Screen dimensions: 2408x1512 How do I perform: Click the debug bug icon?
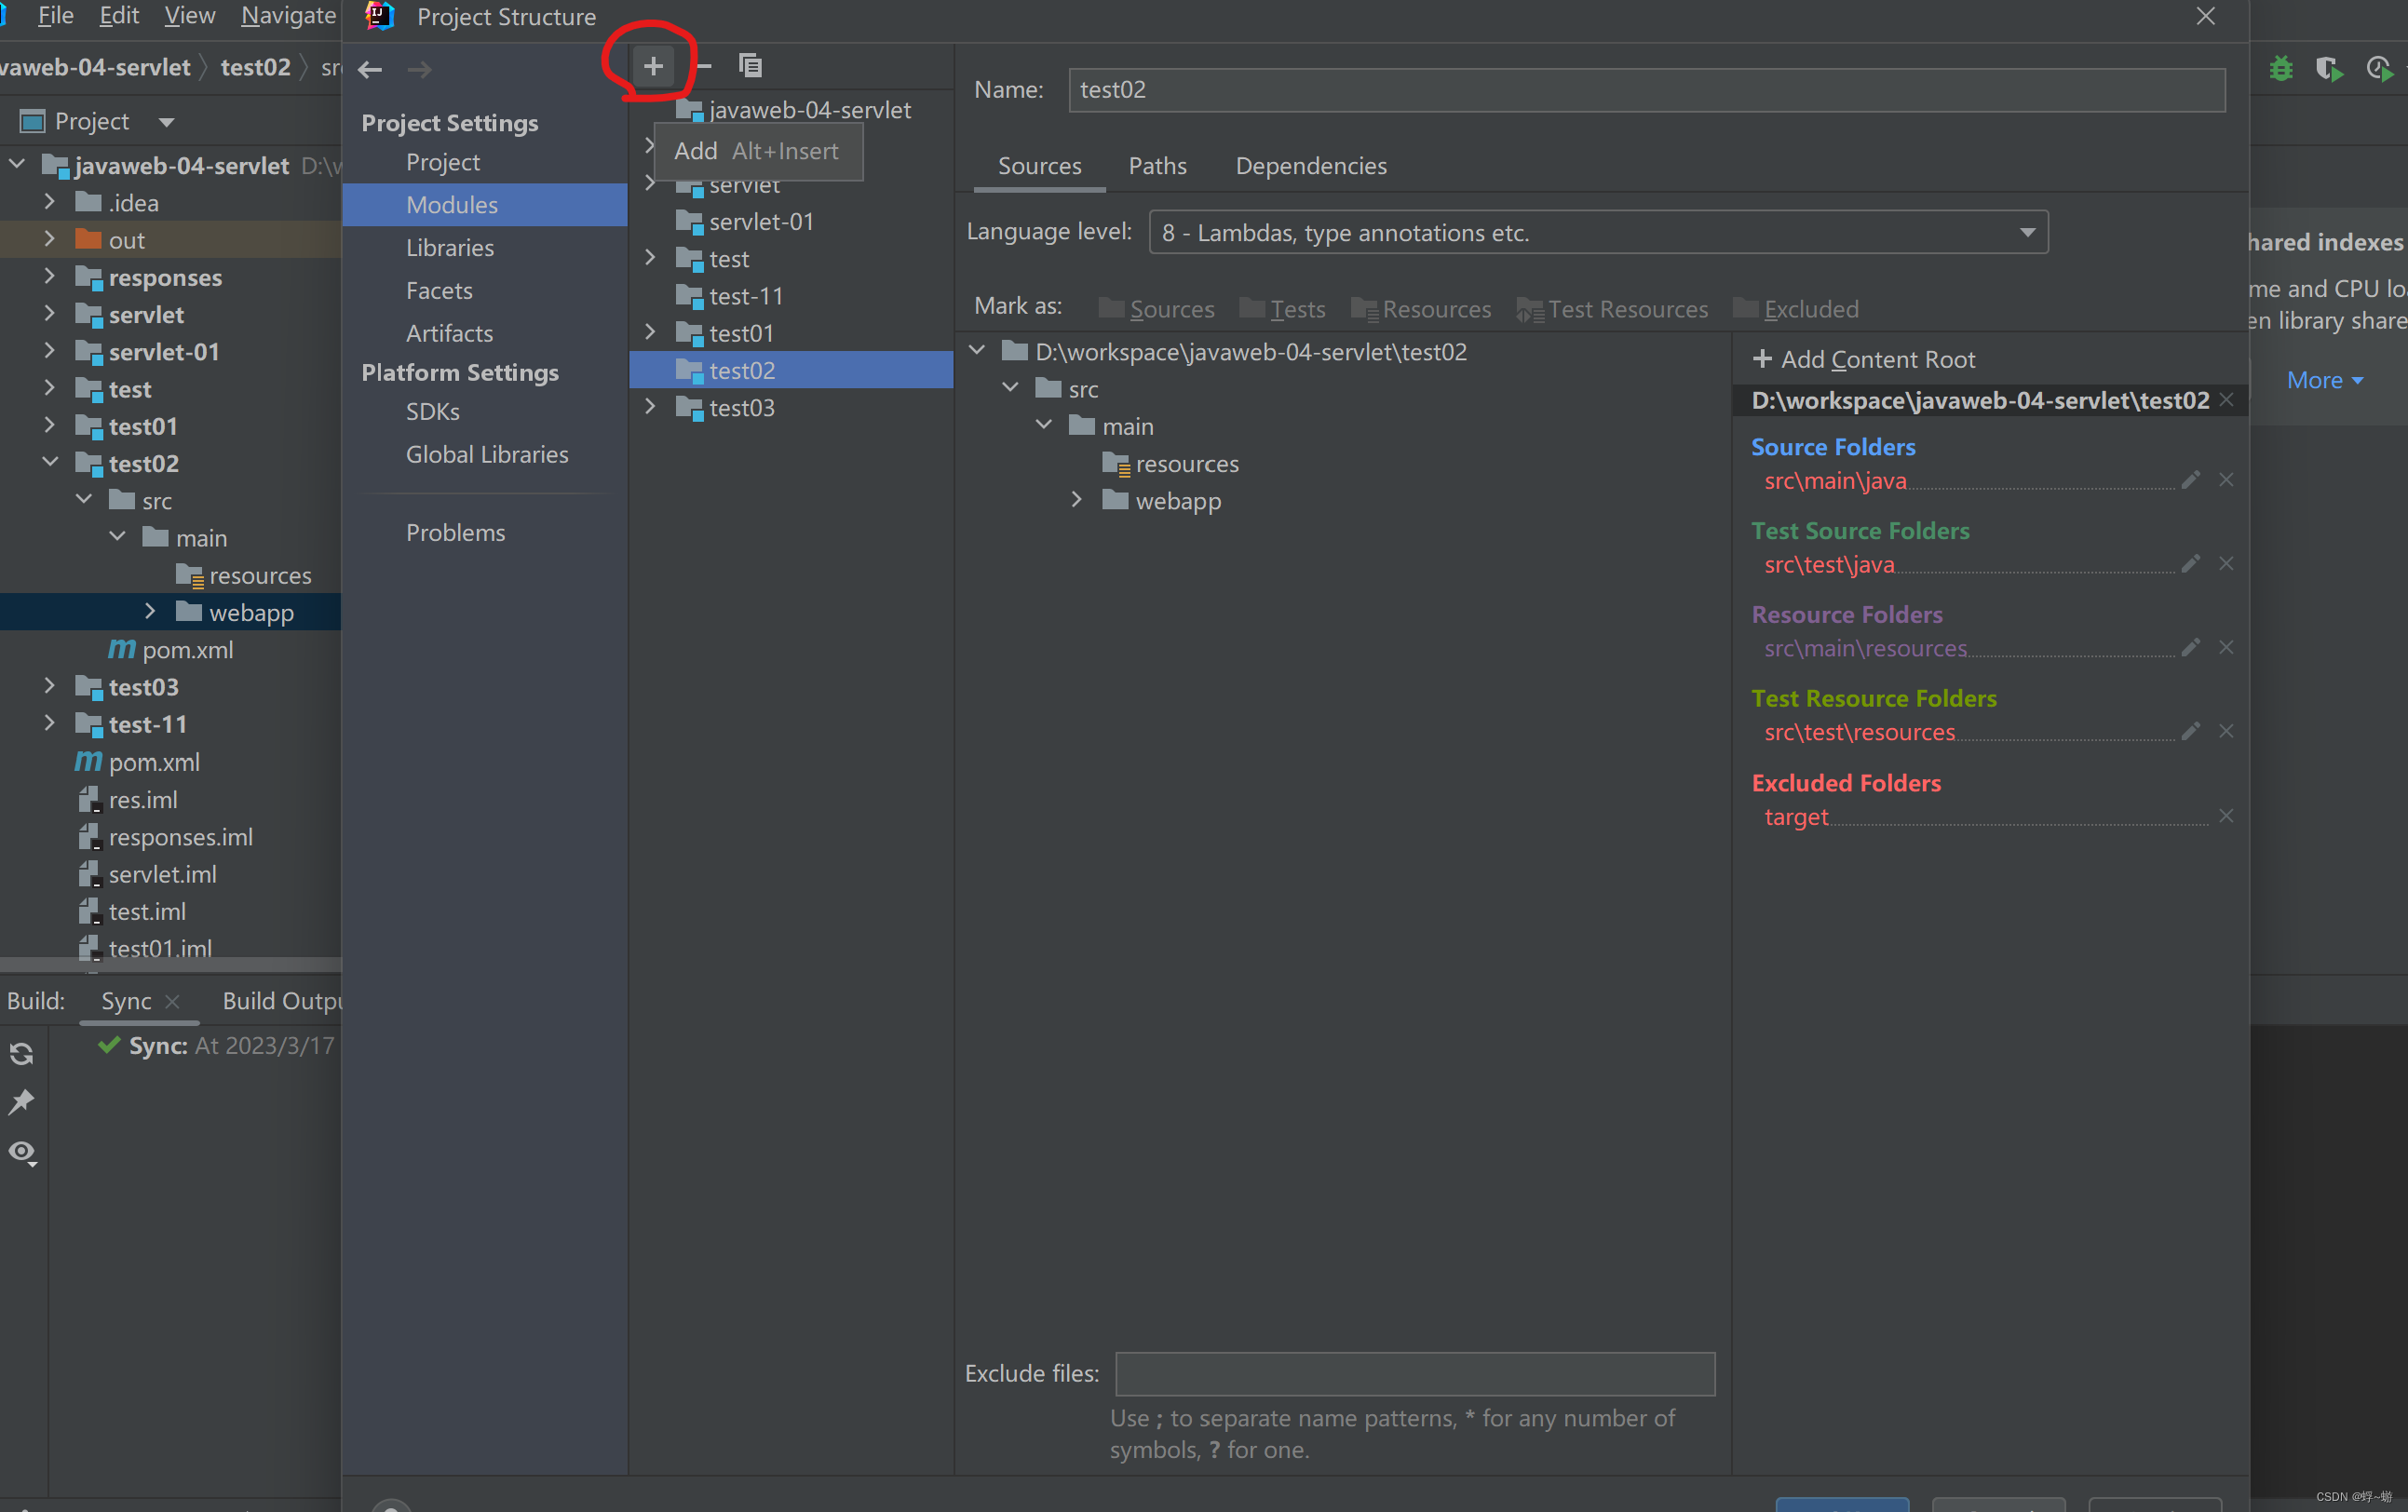point(2281,69)
